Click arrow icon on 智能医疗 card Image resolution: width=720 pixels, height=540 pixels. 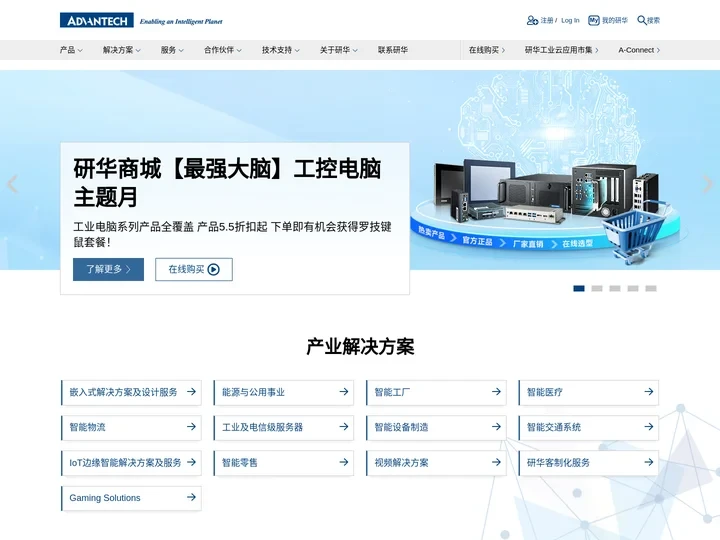point(649,392)
